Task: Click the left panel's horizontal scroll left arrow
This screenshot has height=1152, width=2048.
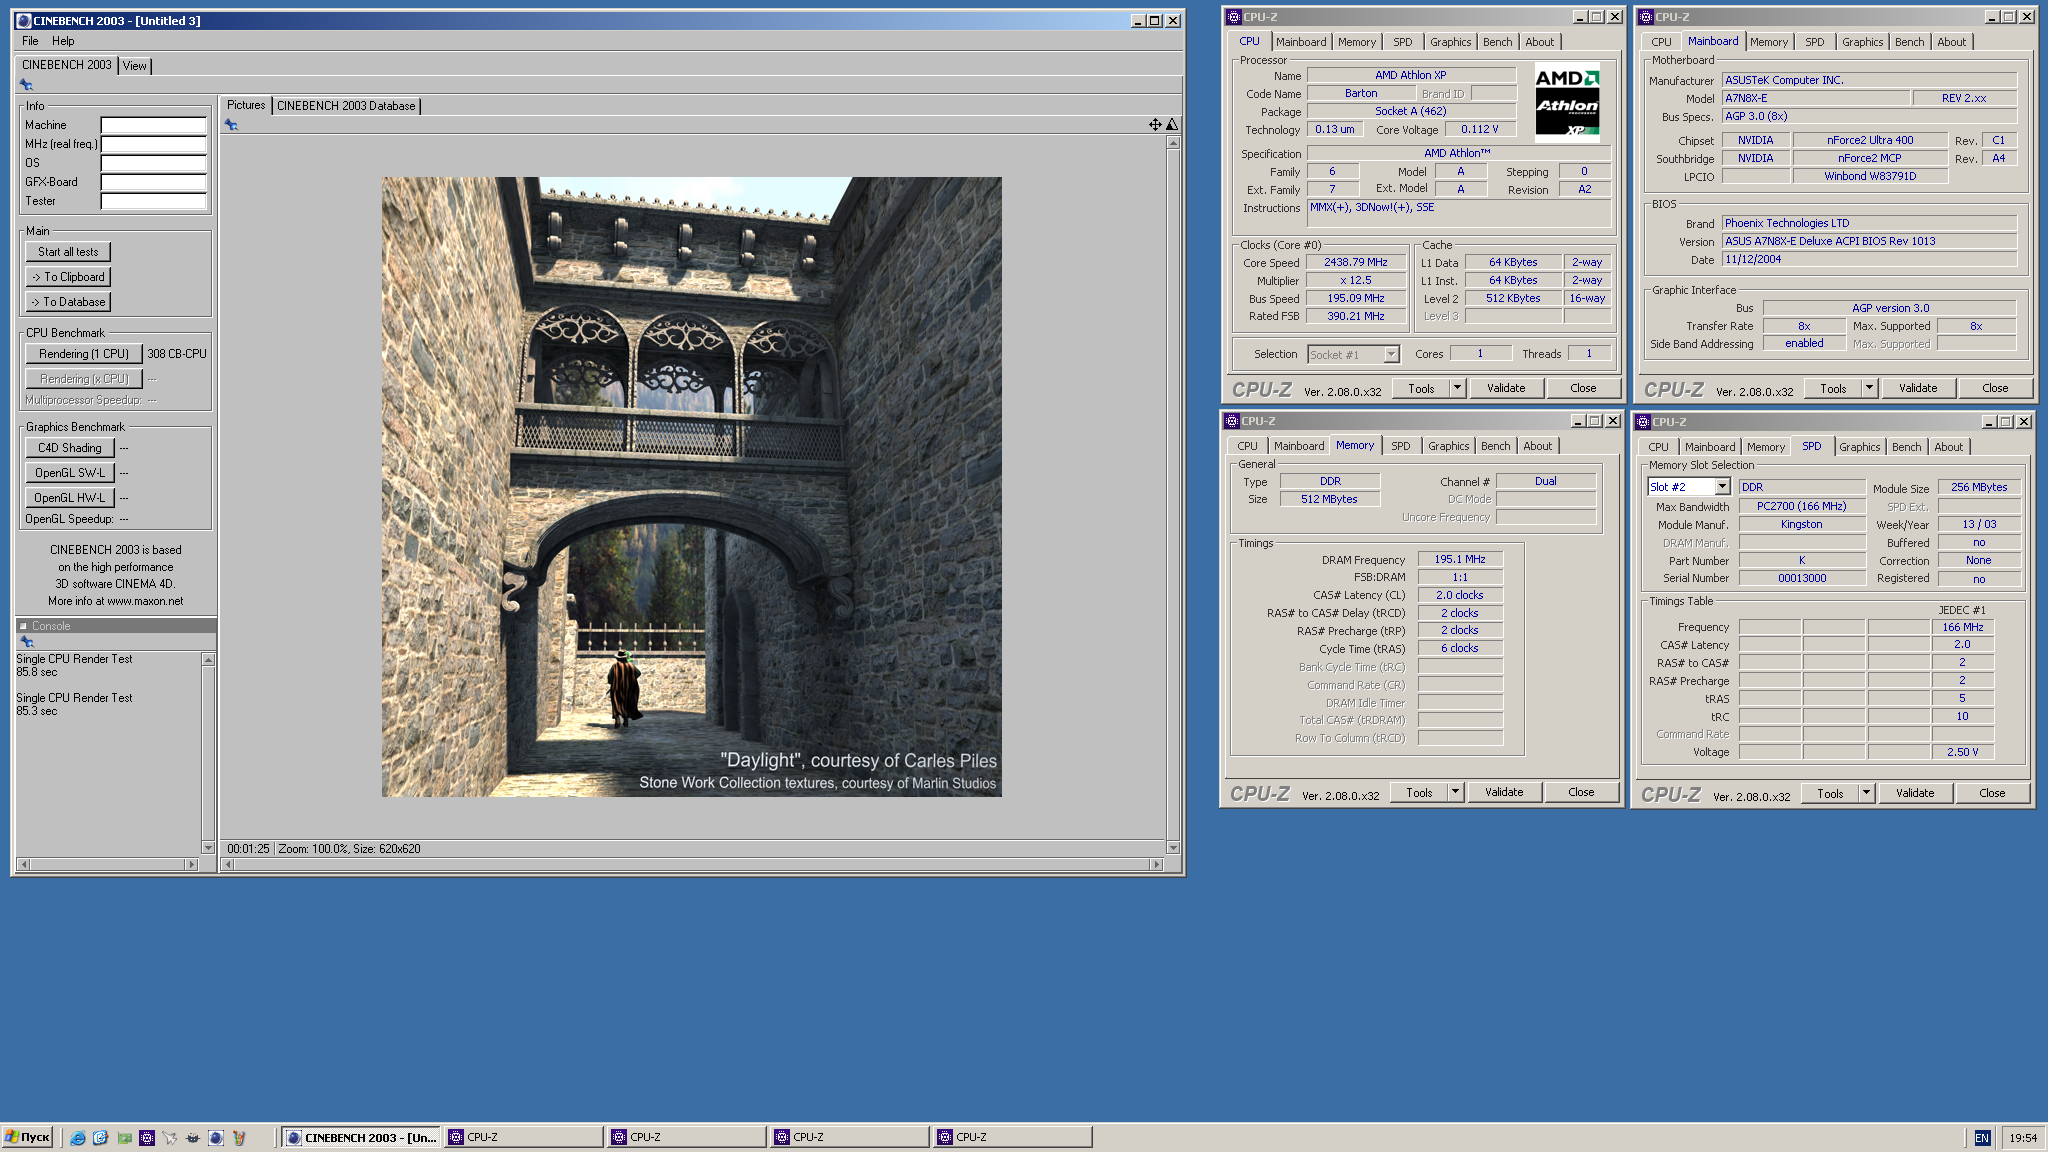Action: pyautogui.click(x=24, y=864)
